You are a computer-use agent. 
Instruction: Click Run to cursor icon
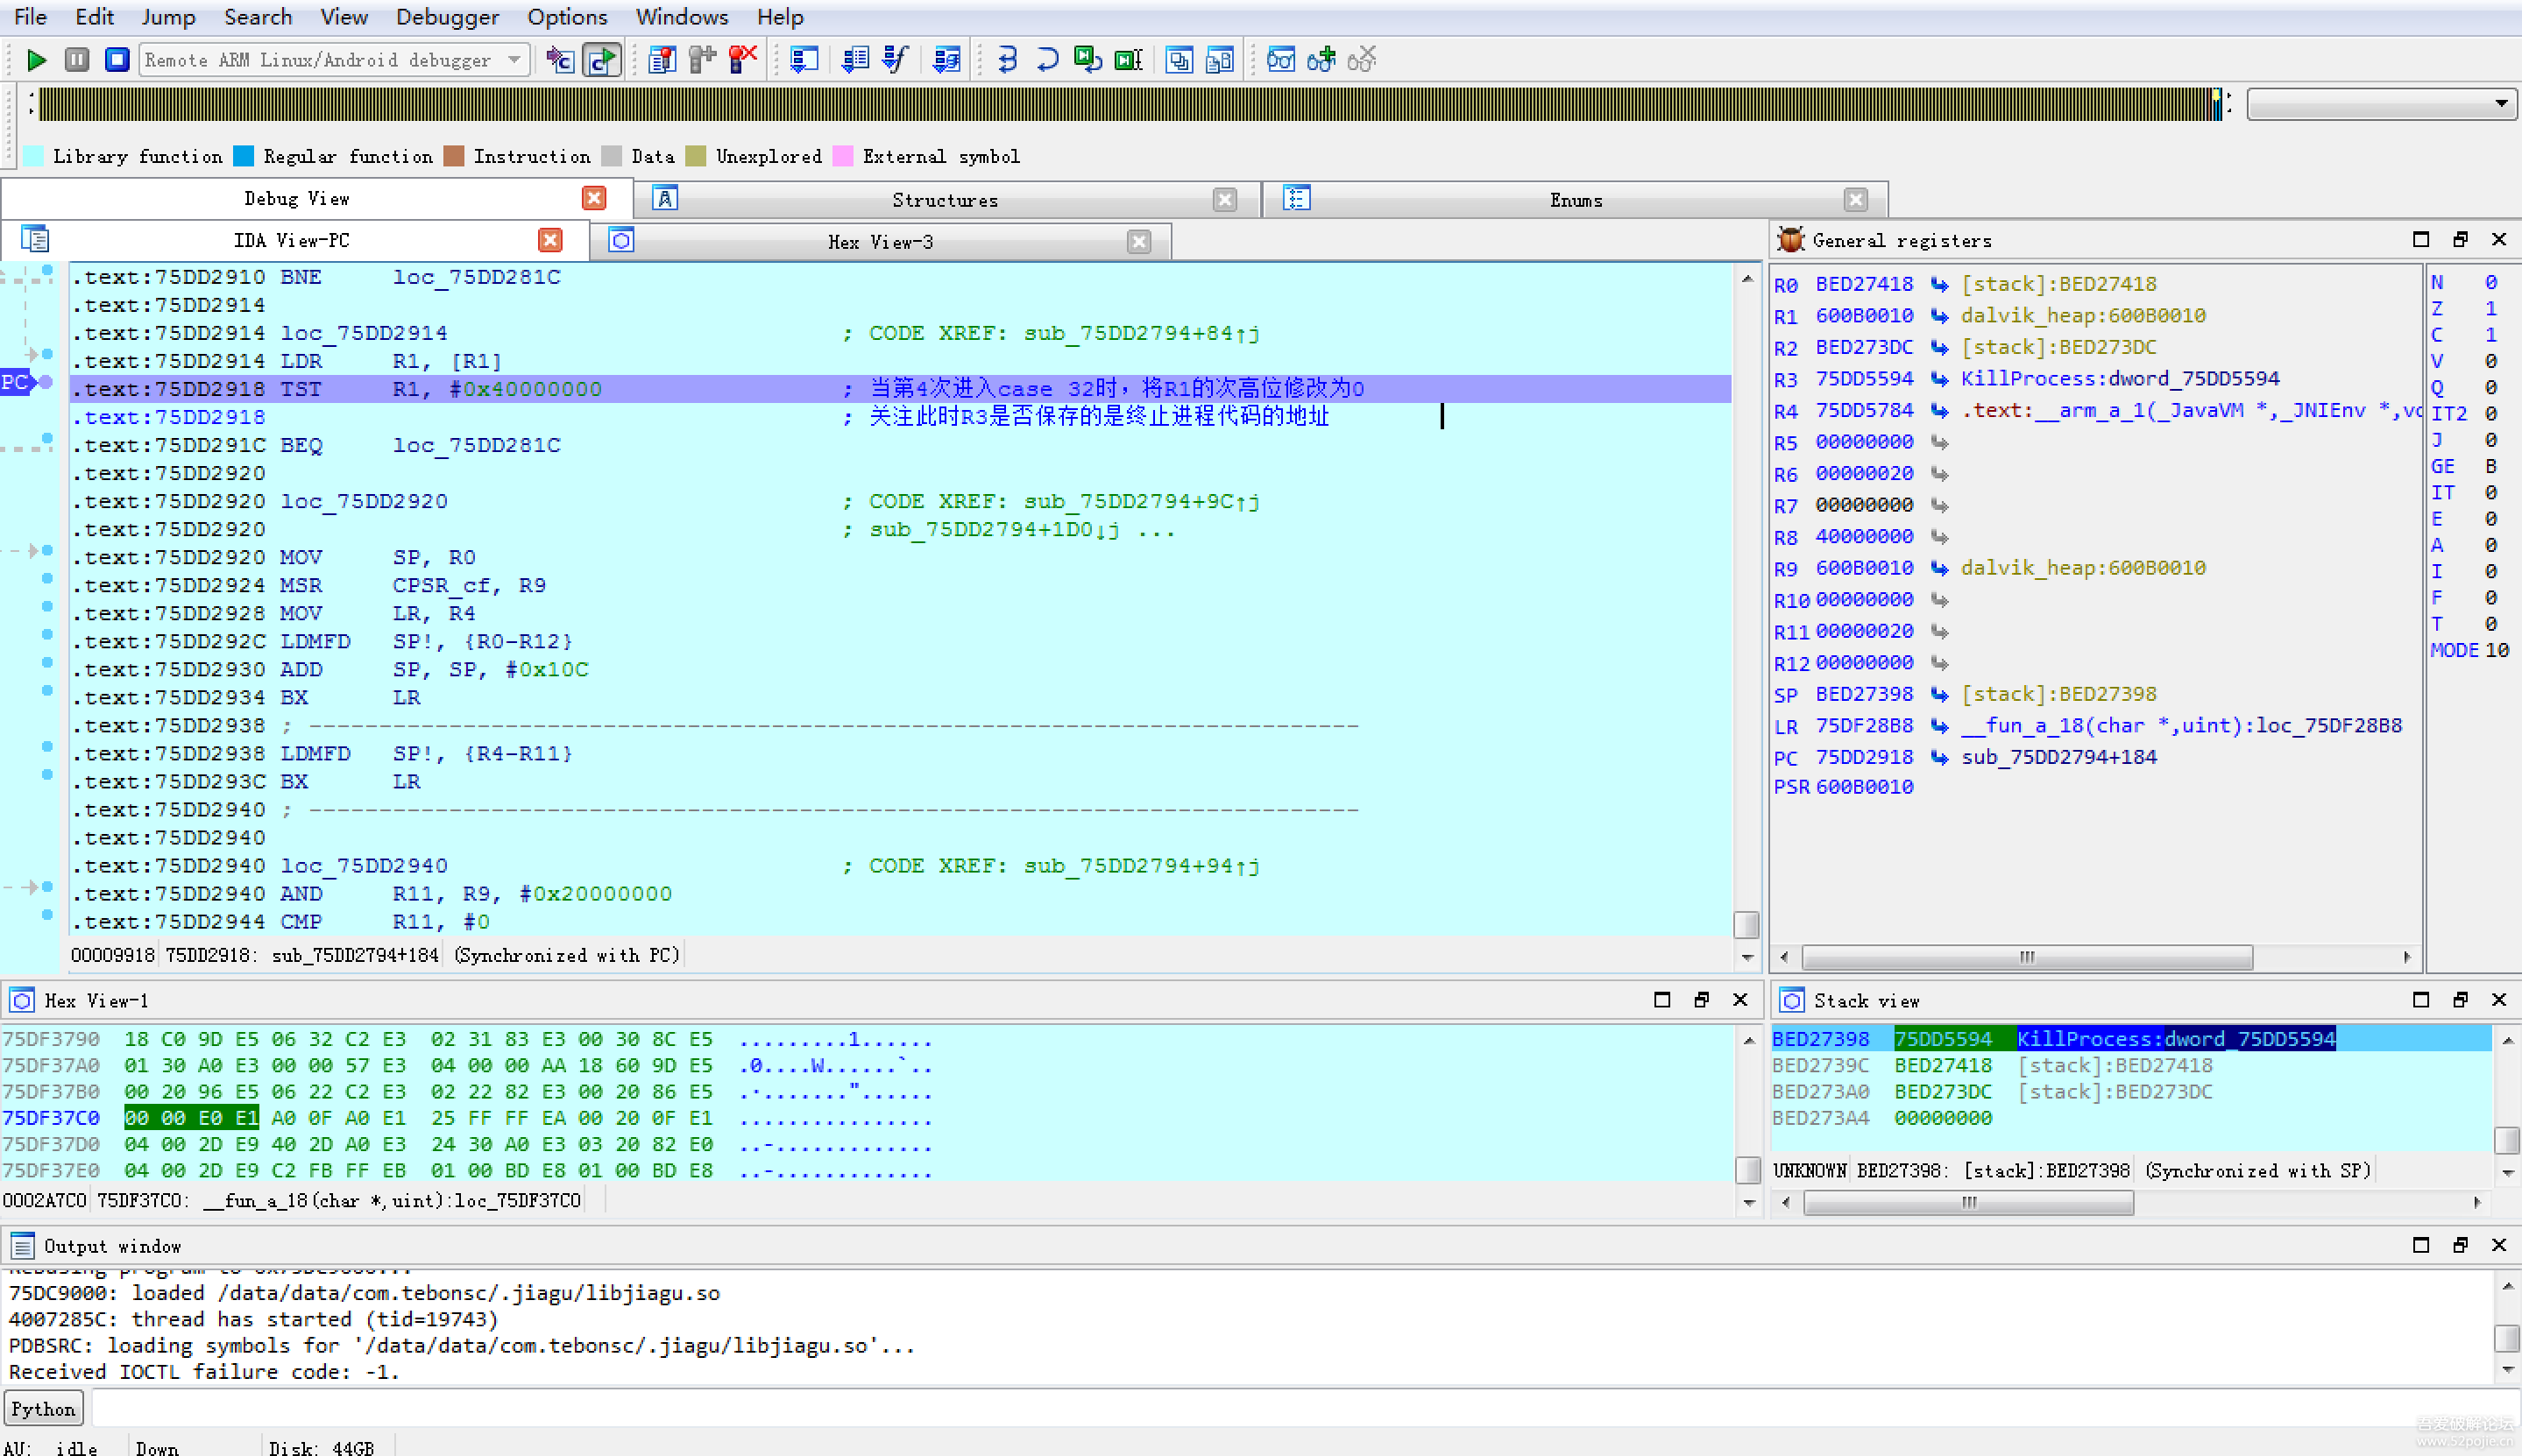(1128, 60)
